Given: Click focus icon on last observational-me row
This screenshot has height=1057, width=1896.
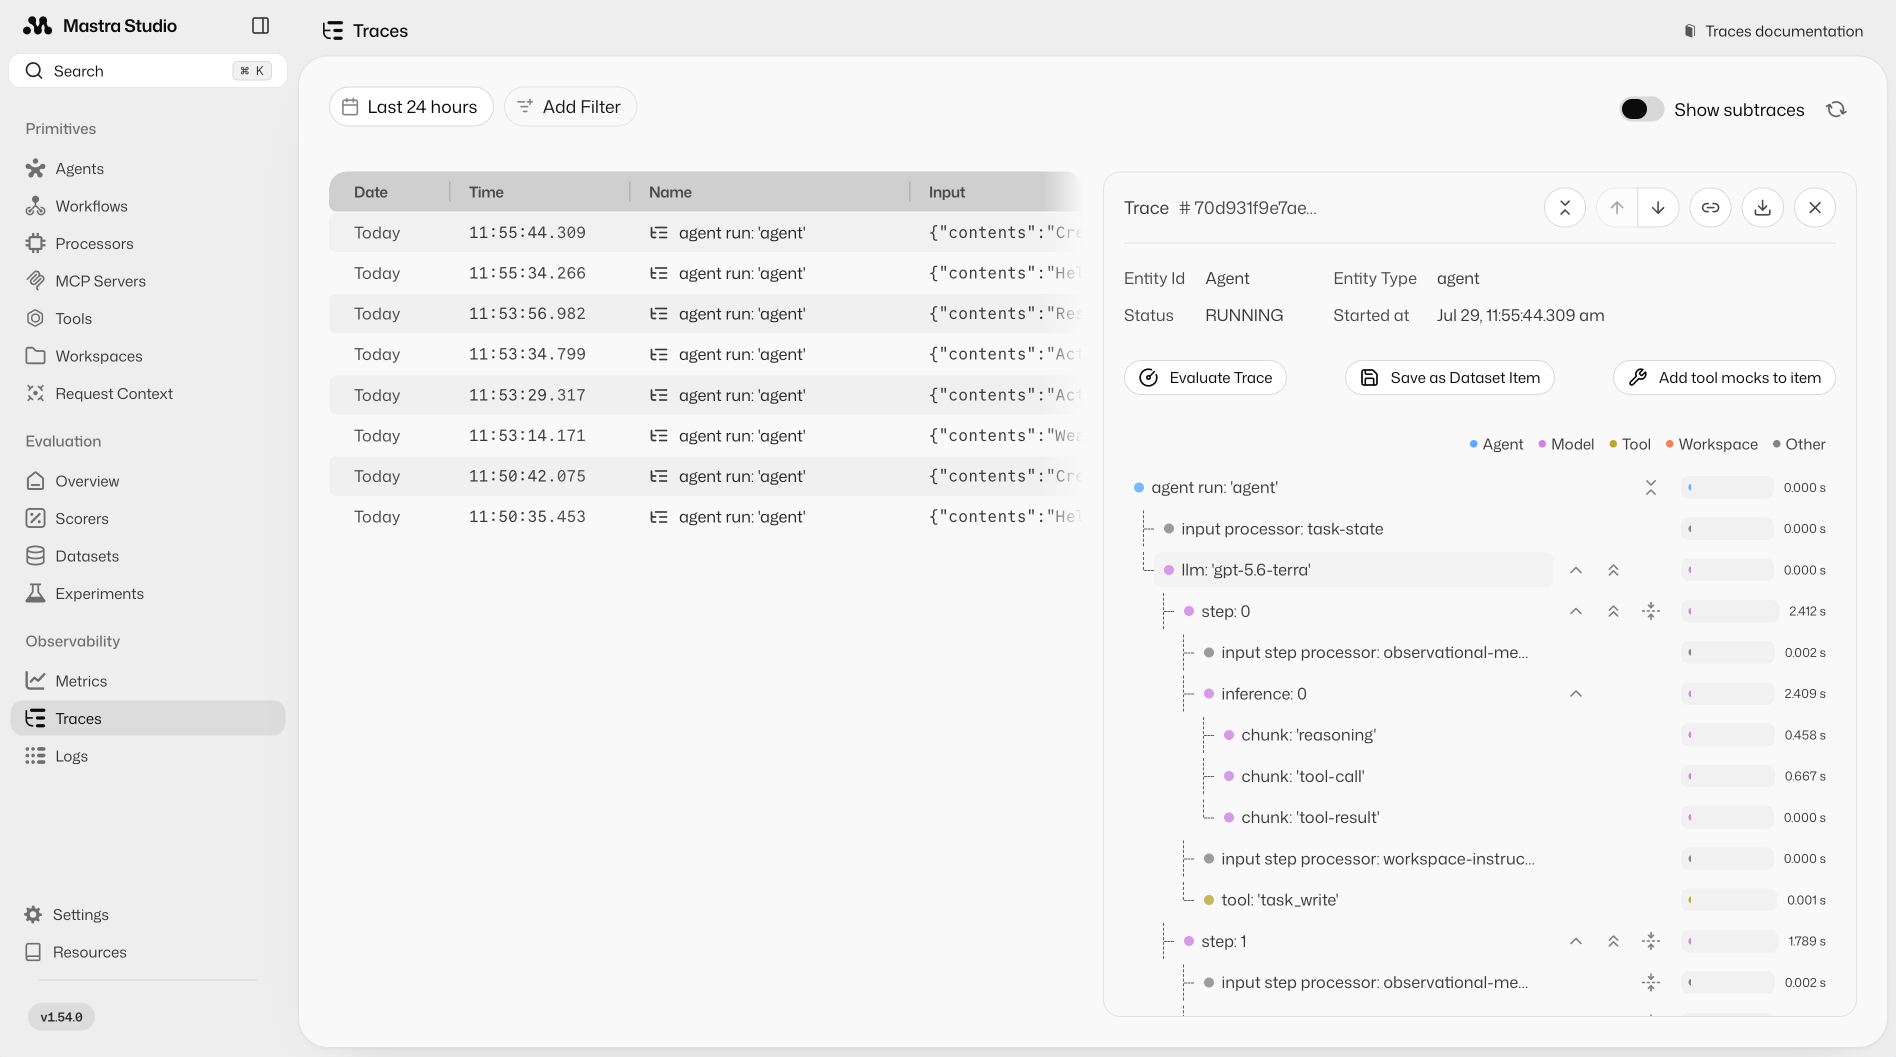Looking at the screenshot, I should click(x=1651, y=983).
